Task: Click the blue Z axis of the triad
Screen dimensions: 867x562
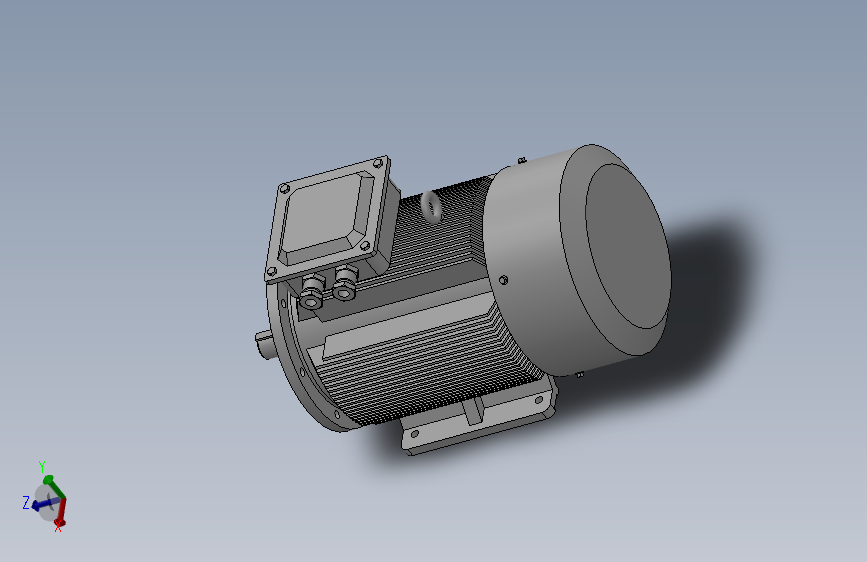Action: point(45,504)
